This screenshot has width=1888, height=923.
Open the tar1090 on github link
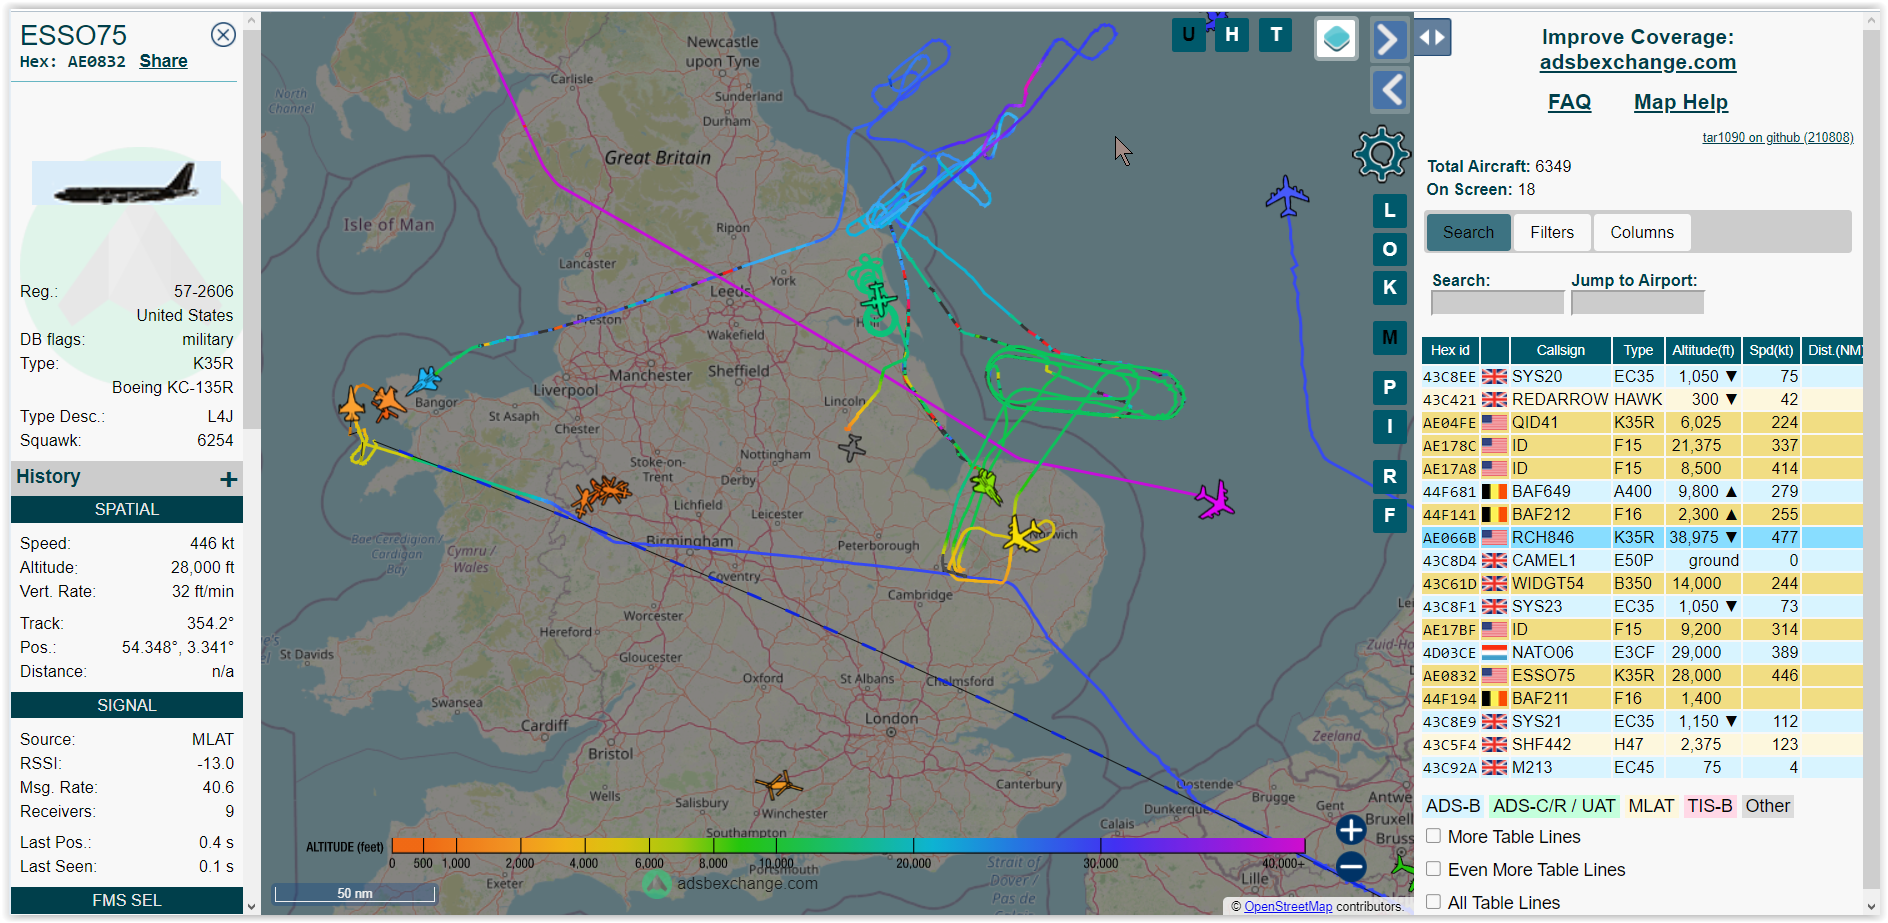1777,138
